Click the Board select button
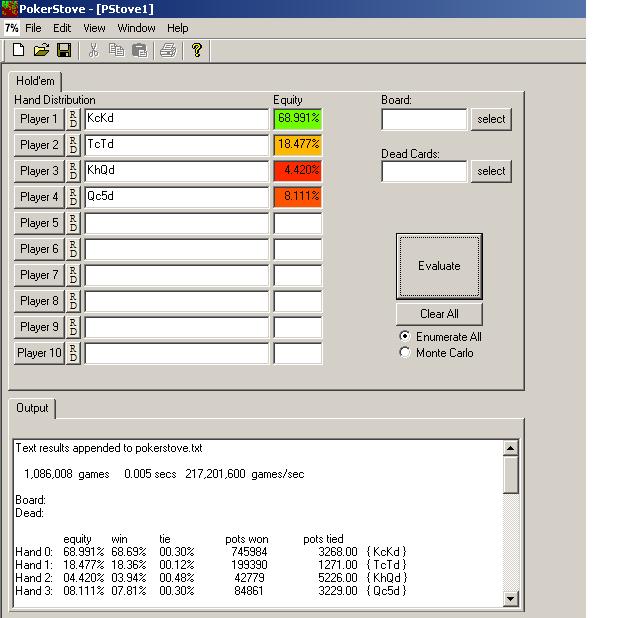The height and width of the screenshot is (618, 640). [491, 119]
